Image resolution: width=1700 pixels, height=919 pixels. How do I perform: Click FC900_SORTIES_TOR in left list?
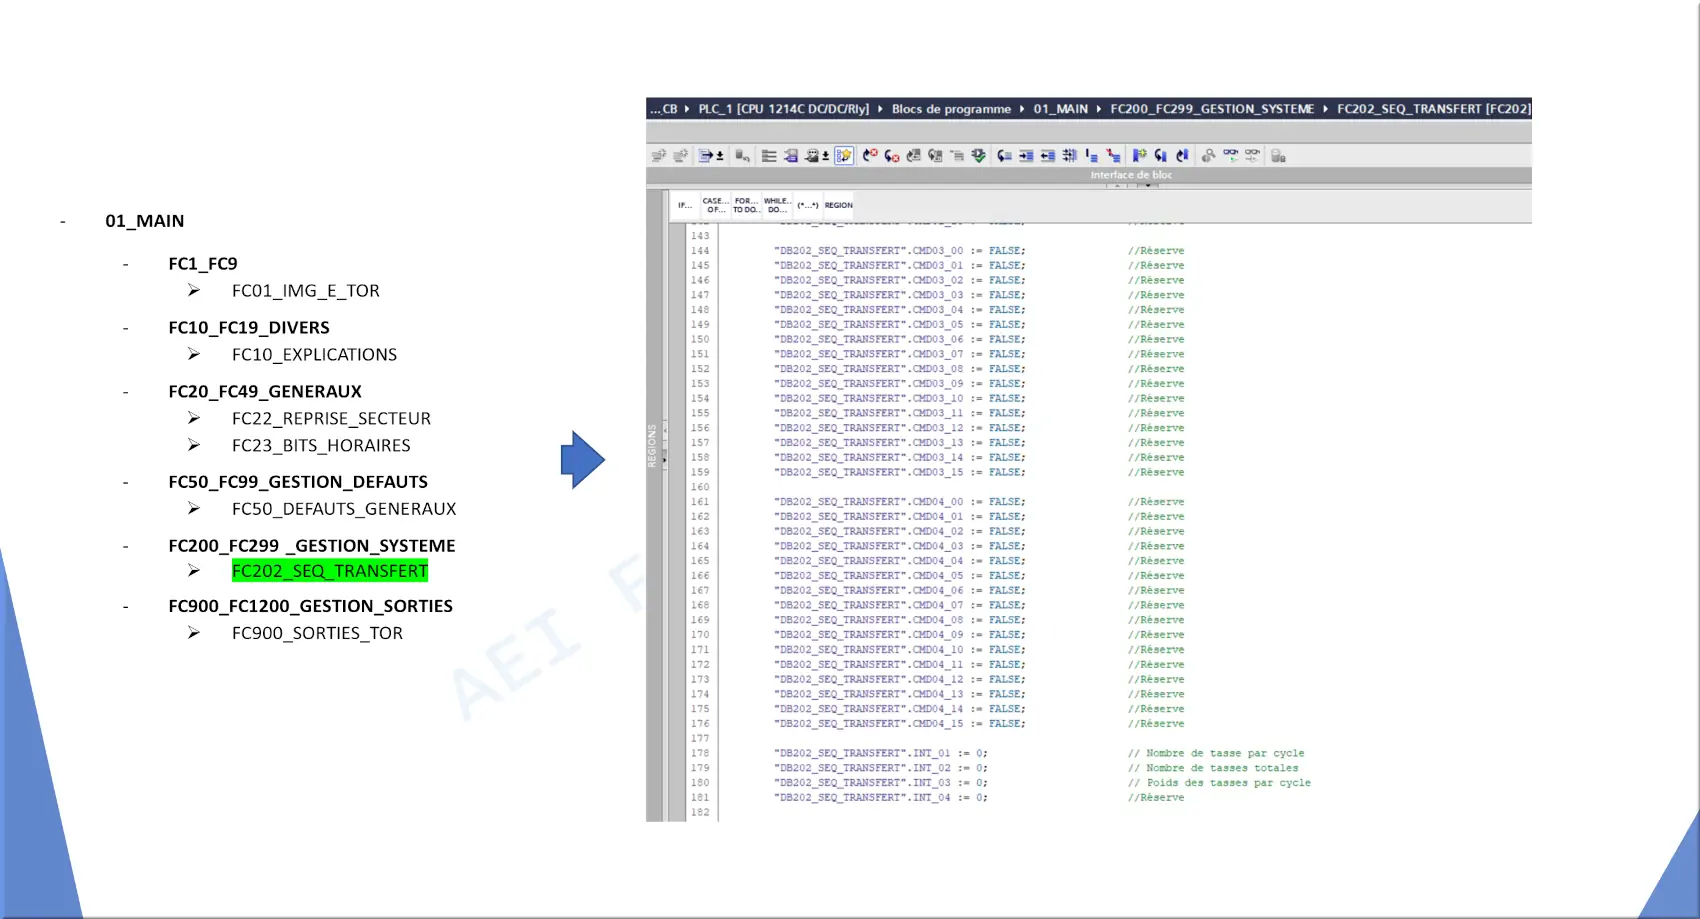317,633
